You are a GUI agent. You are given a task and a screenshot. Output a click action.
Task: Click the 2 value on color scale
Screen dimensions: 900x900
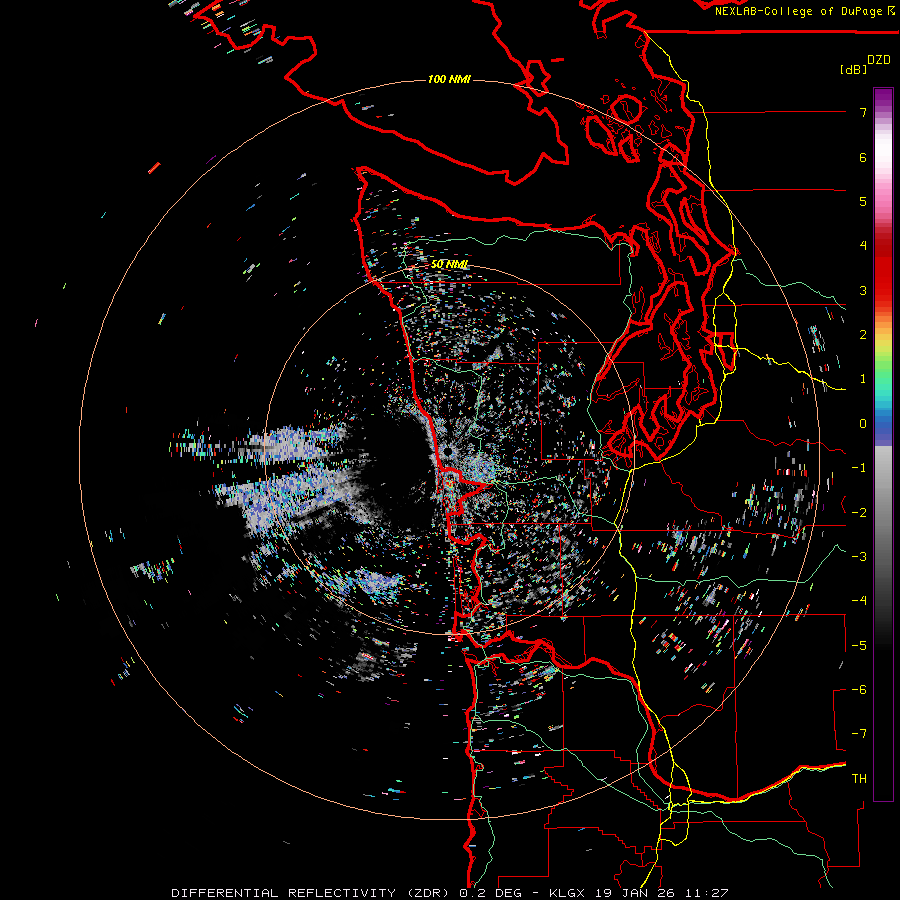click(863, 335)
